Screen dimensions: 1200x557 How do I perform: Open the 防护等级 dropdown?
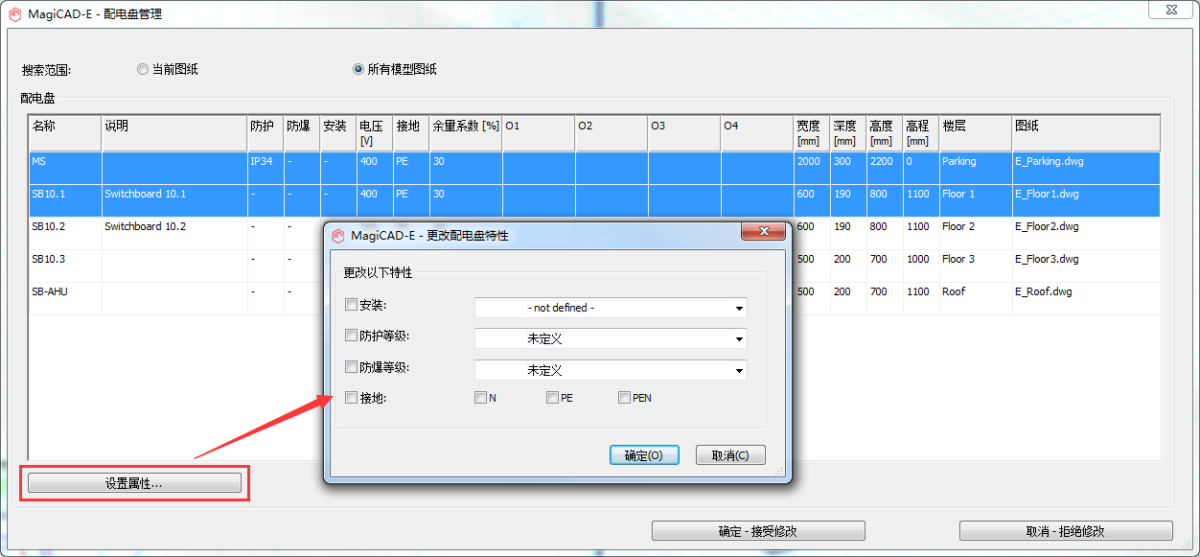point(611,339)
